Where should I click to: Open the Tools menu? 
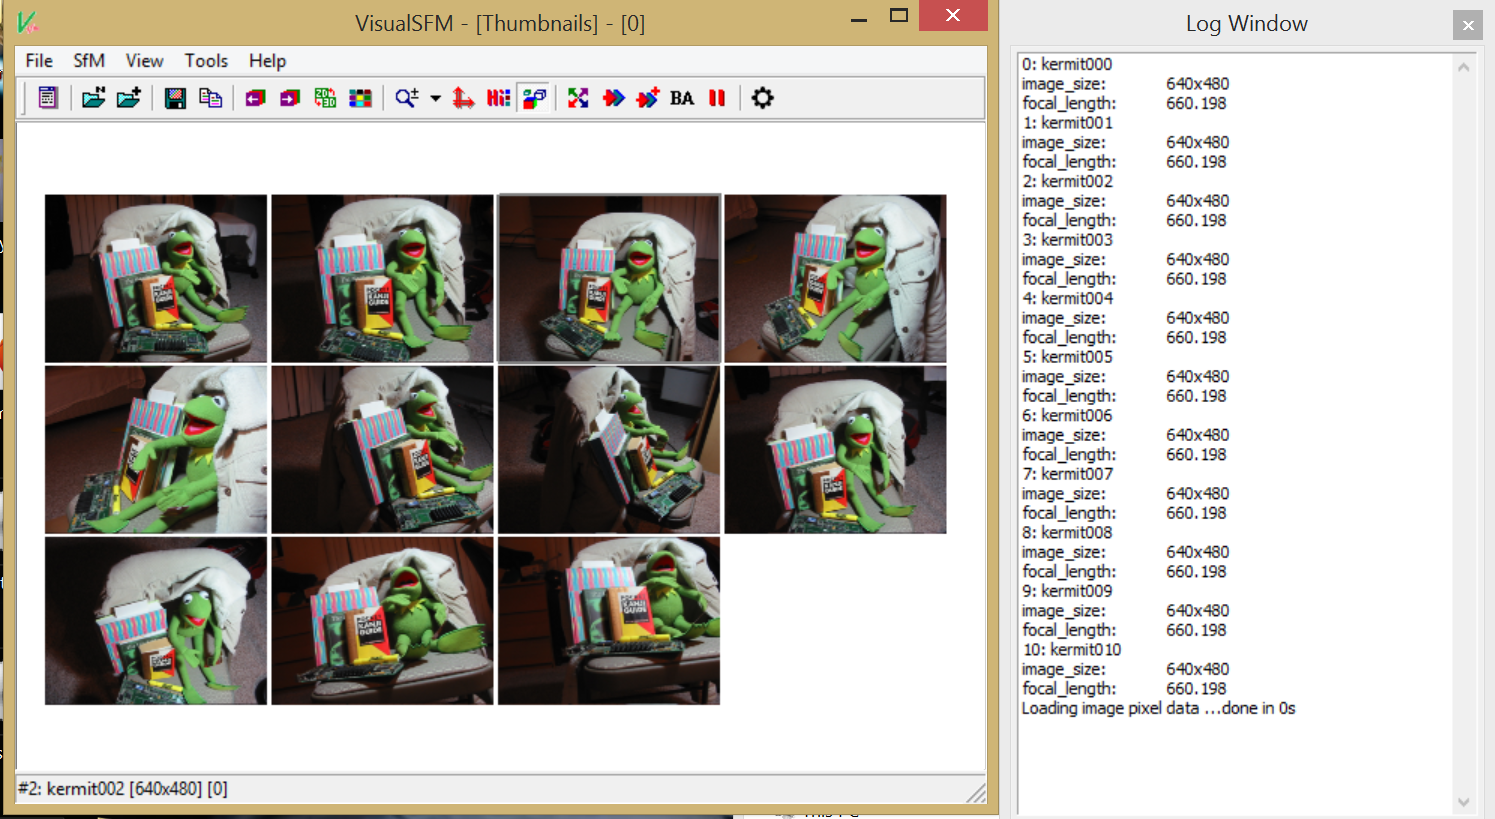coord(206,61)
